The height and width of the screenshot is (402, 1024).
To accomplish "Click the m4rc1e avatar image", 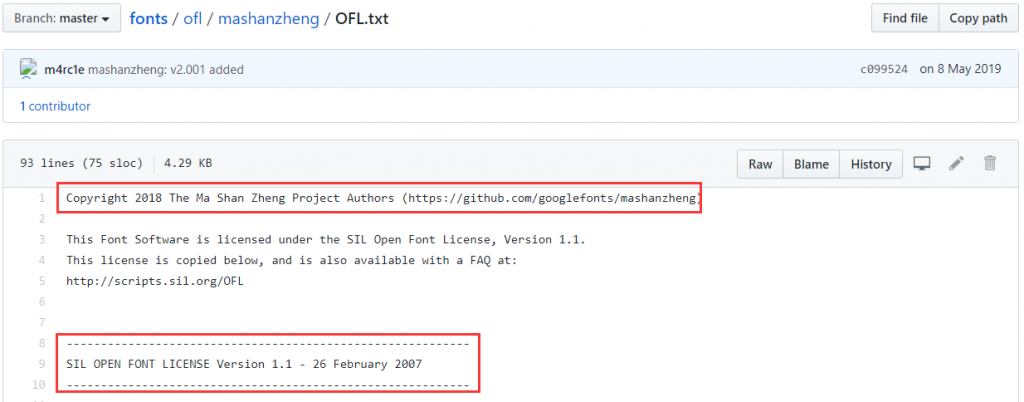I will (30, 70).
